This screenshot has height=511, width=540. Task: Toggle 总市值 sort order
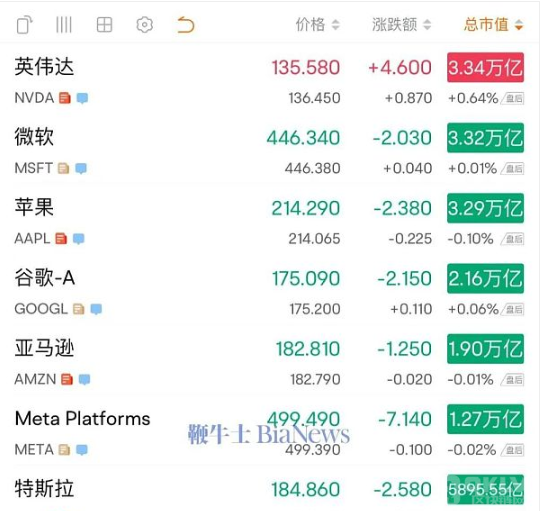click(494, 25)
